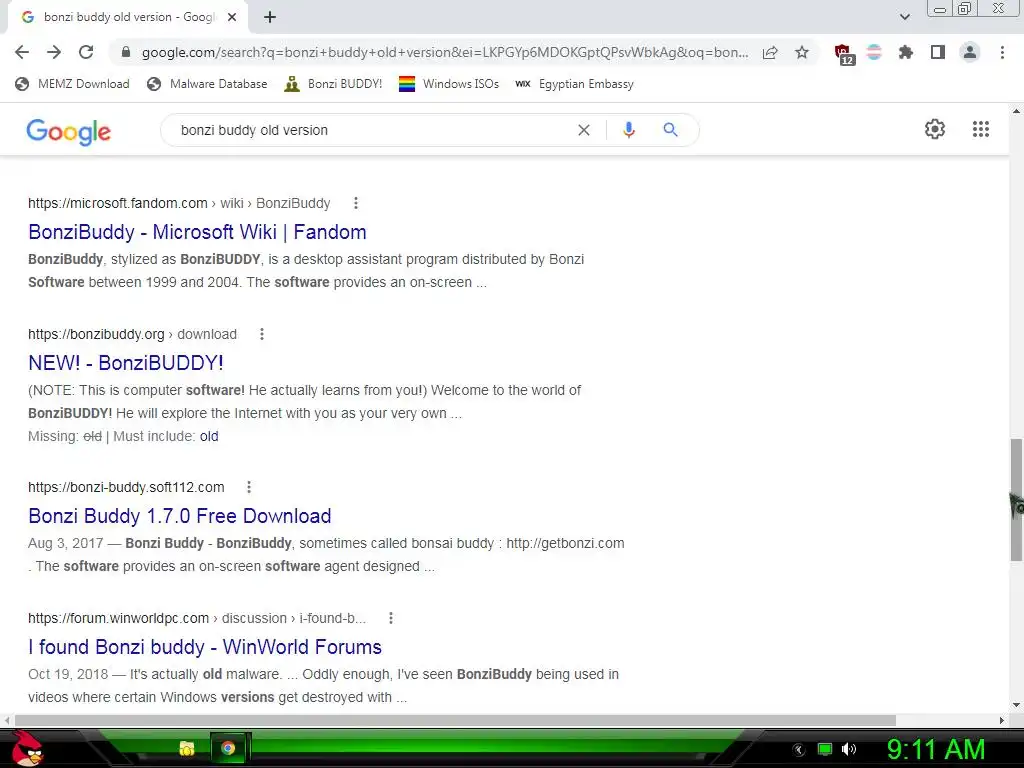1024x768 pixels.
Task: Clear the search box with X
Action: (584, 130)
